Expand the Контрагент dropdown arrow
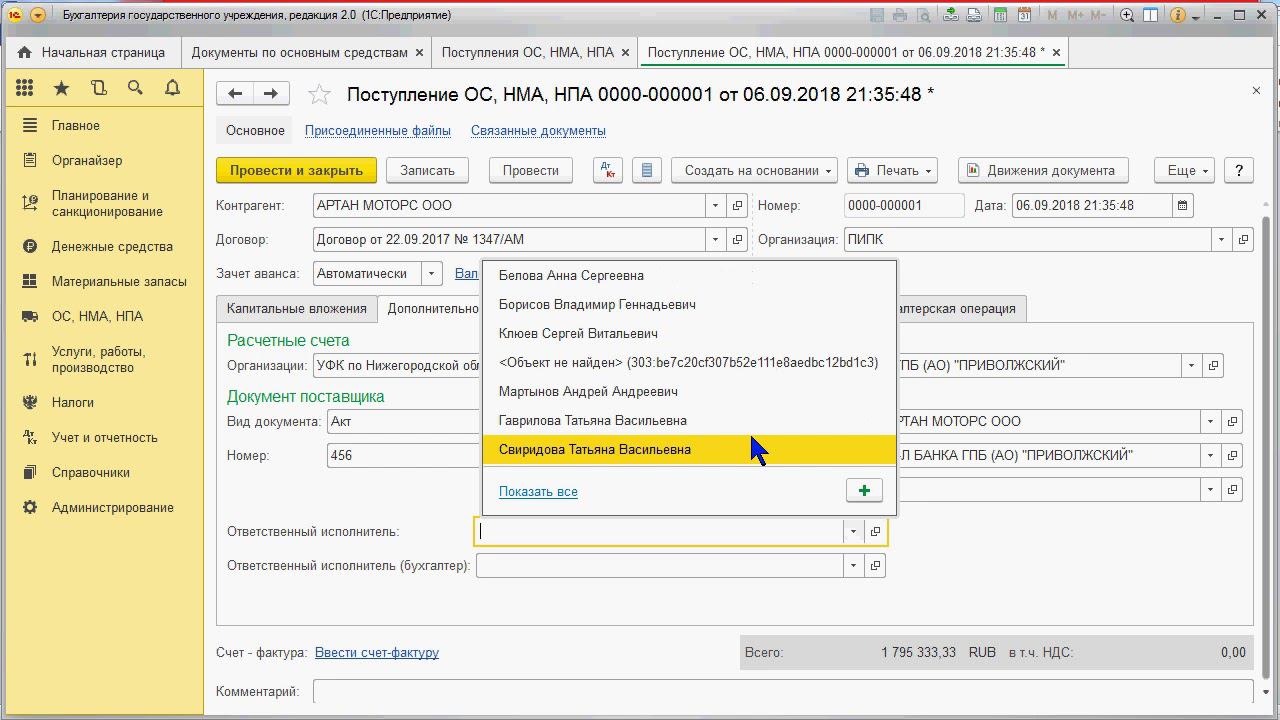 [x=715, y=205]
